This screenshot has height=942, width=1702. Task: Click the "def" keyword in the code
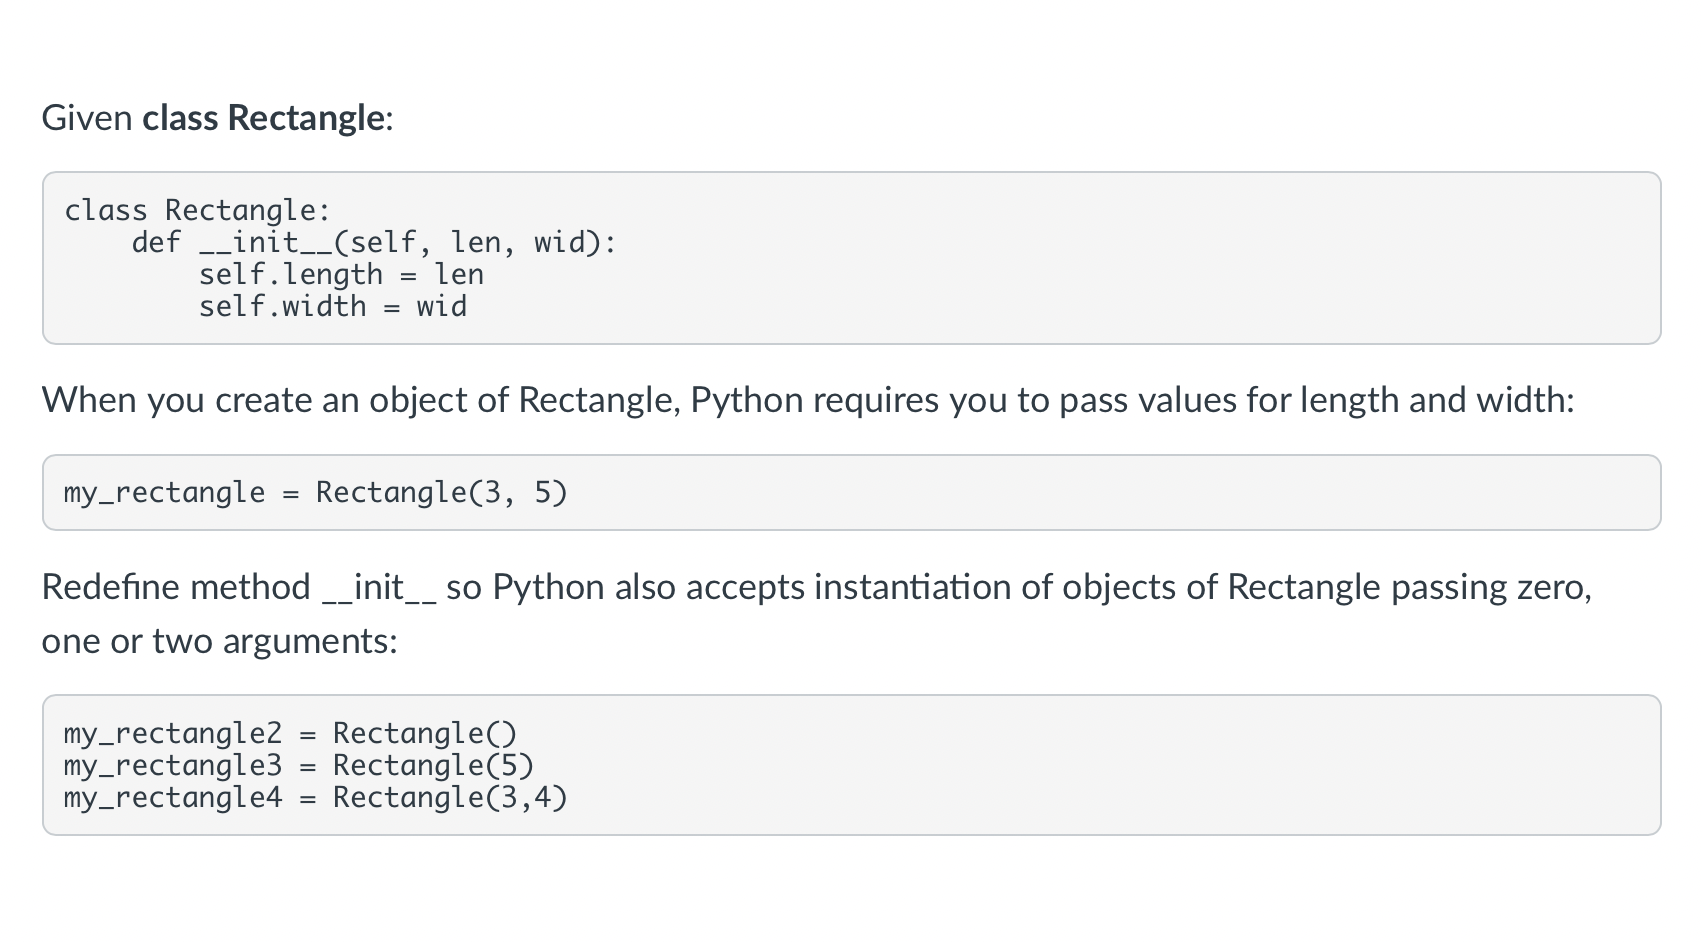156,242
